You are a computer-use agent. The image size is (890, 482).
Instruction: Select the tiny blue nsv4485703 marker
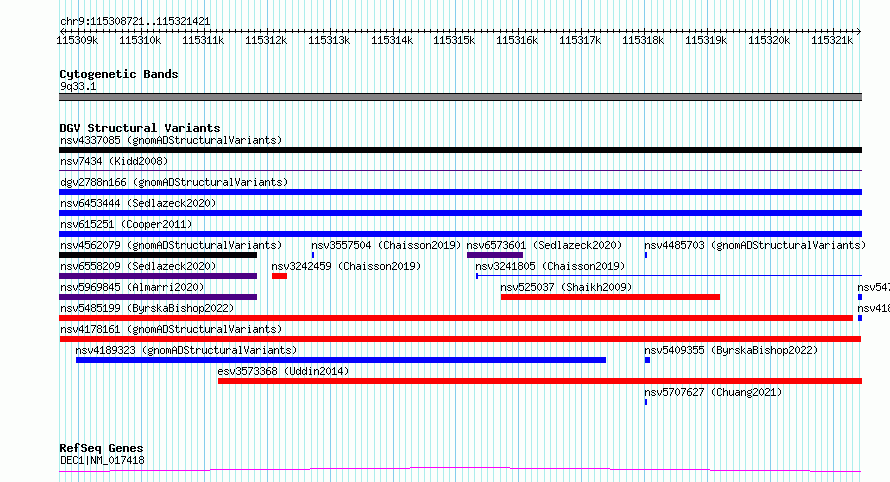pyautogui.click(x=646, y=255)
